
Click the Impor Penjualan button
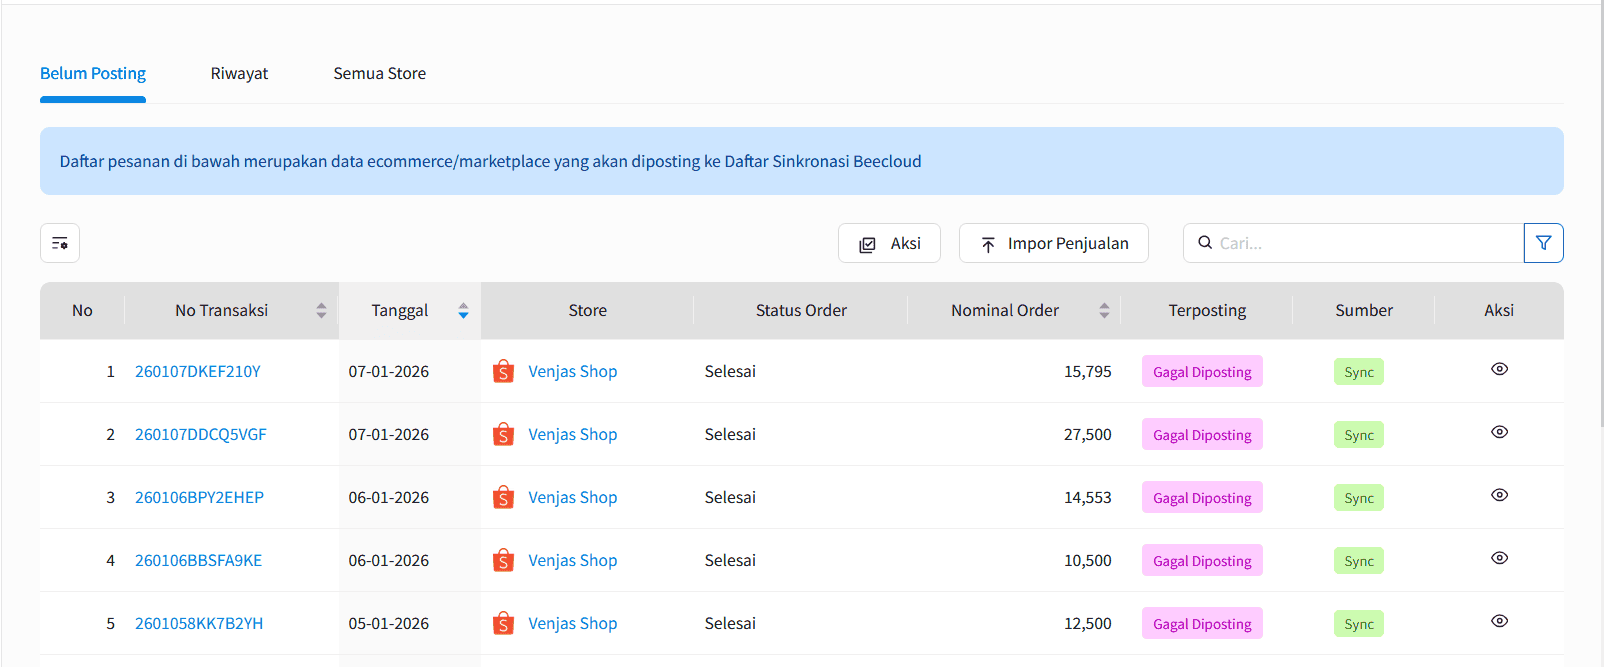(1053, 243)
